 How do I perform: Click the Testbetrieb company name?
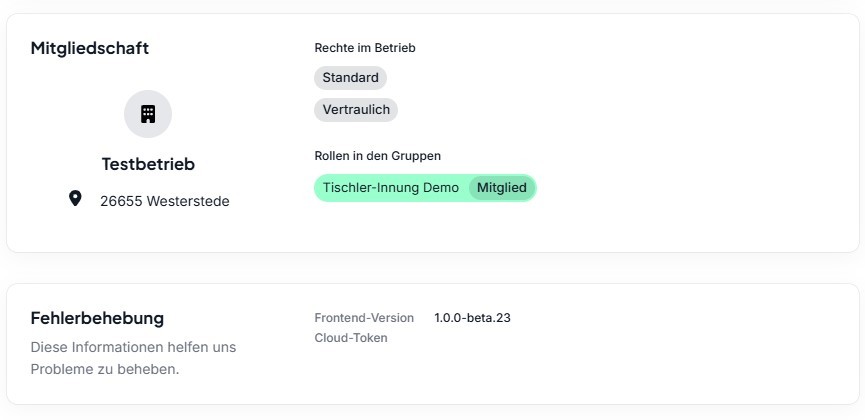[x=148, y=164]
